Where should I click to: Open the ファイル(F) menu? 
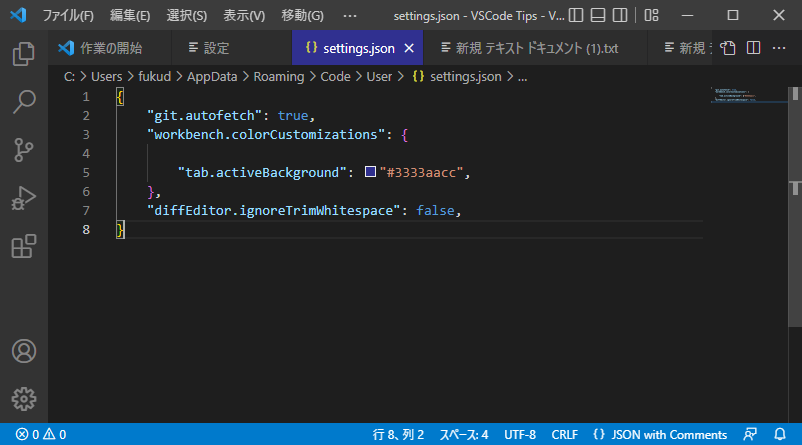pyautogui.click(x=68, y=15)
